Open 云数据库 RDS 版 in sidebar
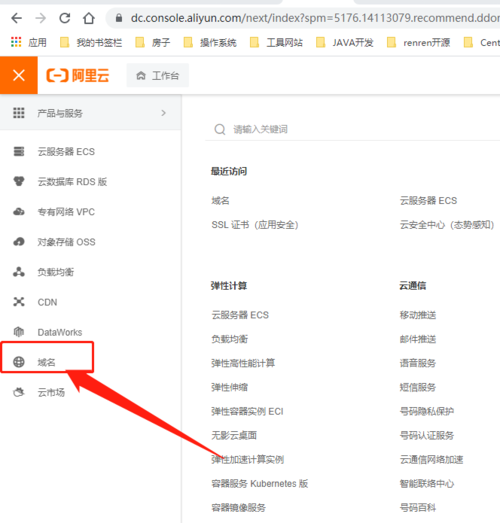The width and height of the screenshot is (500, 523). click(72, 182)
